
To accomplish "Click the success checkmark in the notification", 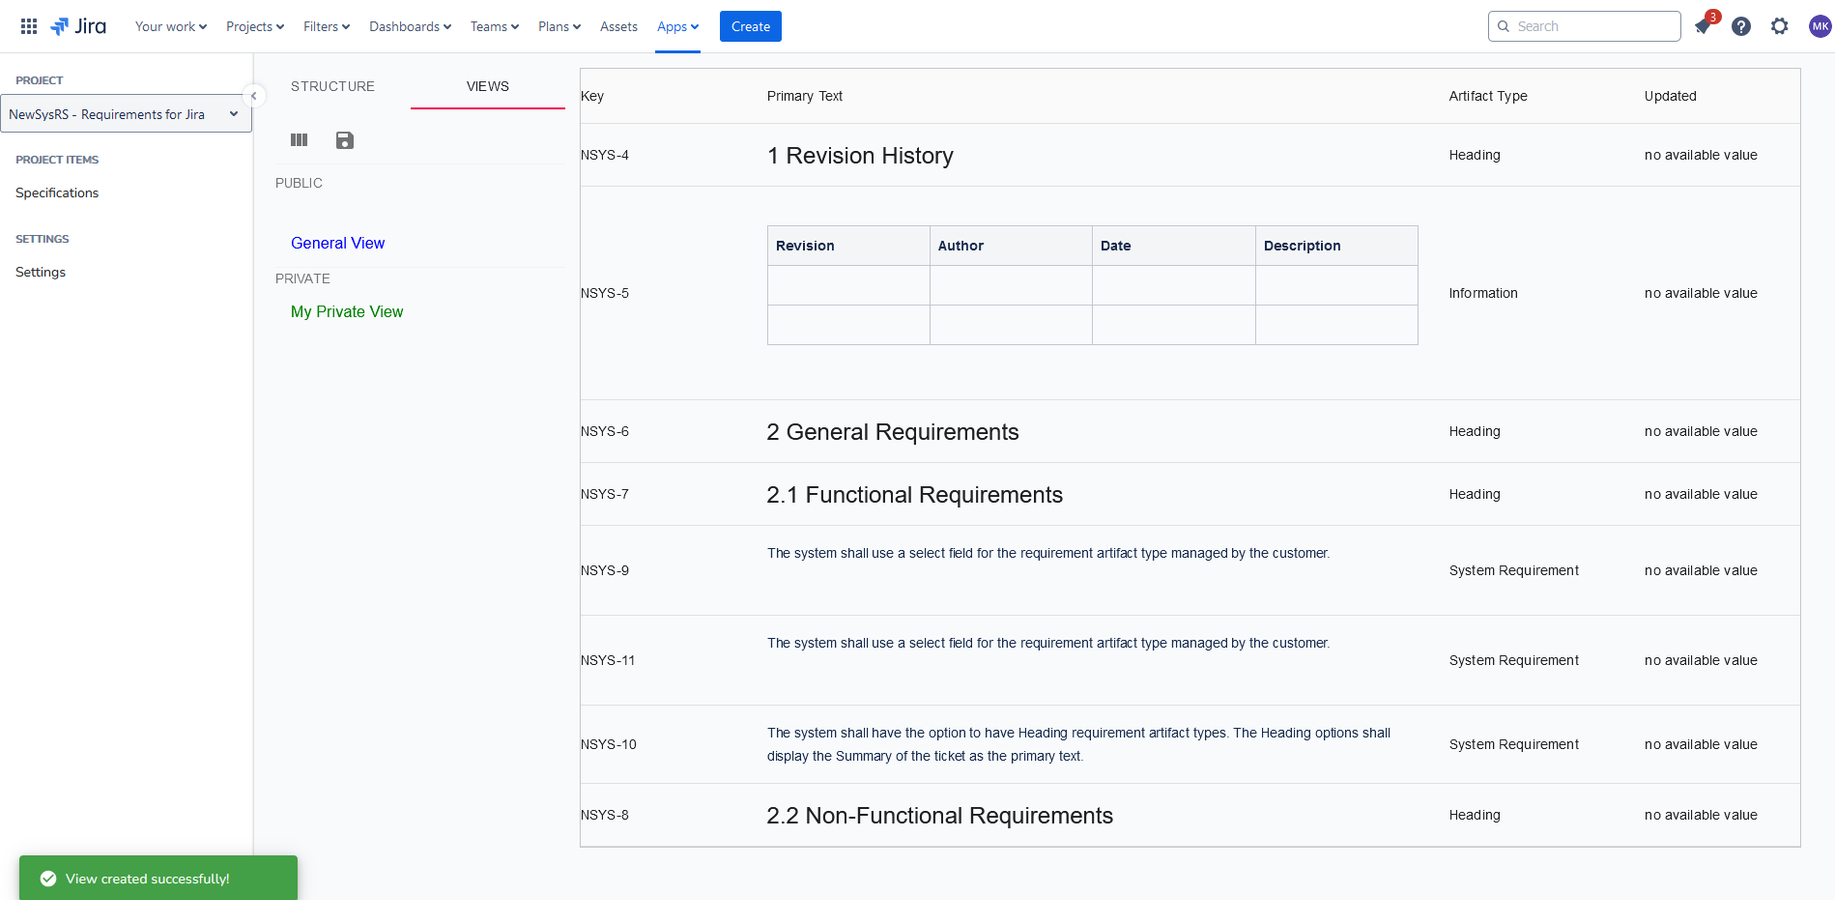I will click(x=48, y=878).
